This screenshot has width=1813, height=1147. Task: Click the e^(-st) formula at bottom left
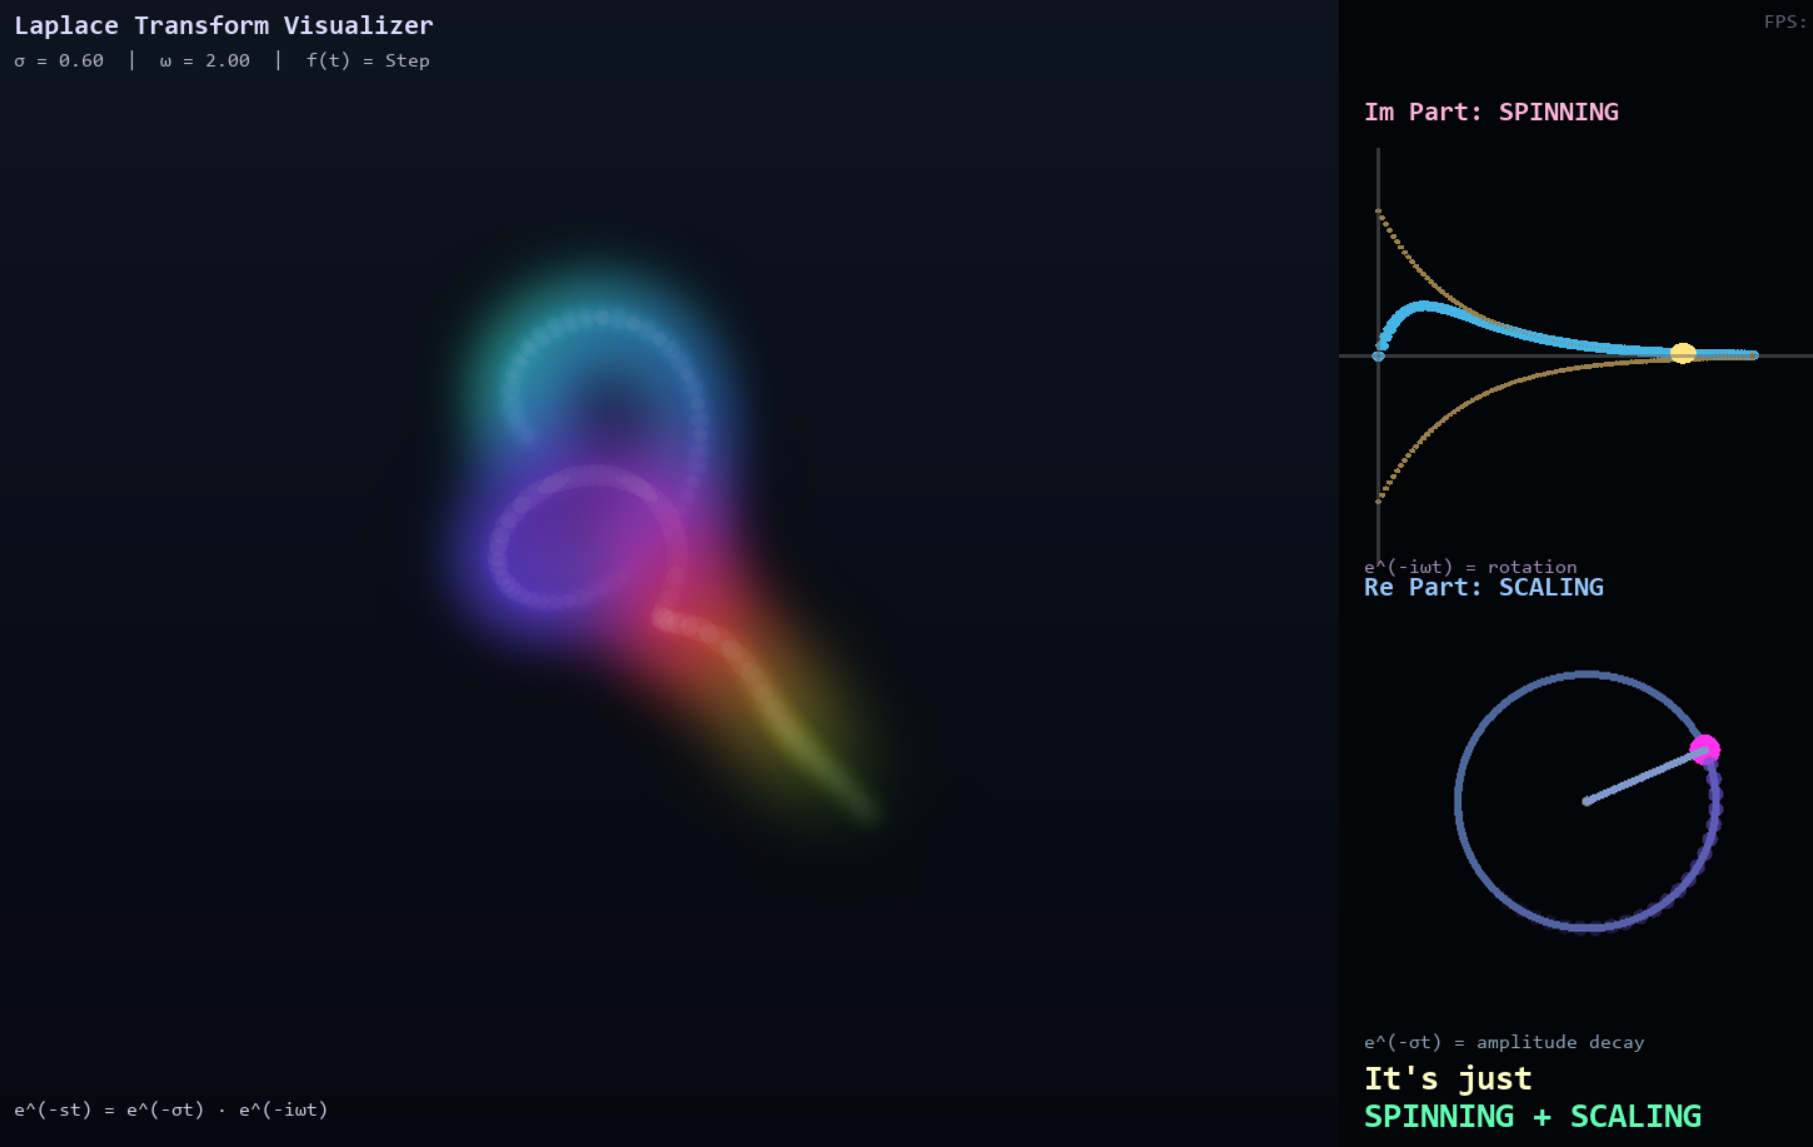[x=171, y=1109]
